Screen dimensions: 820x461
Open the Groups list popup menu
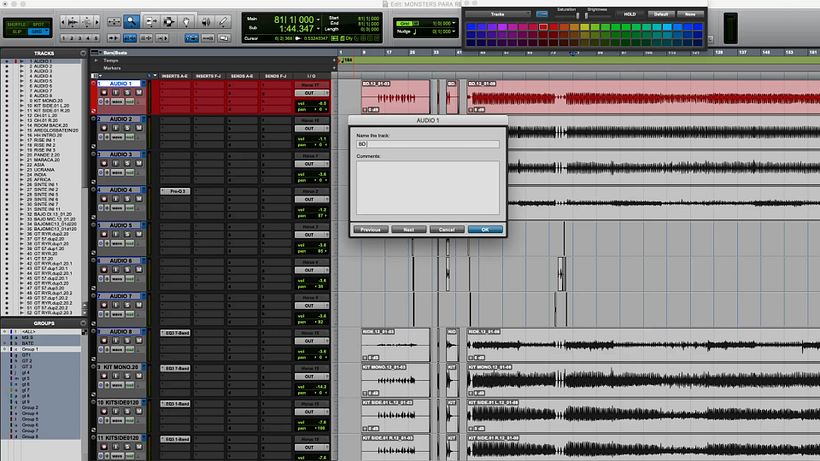pos(83,324)
